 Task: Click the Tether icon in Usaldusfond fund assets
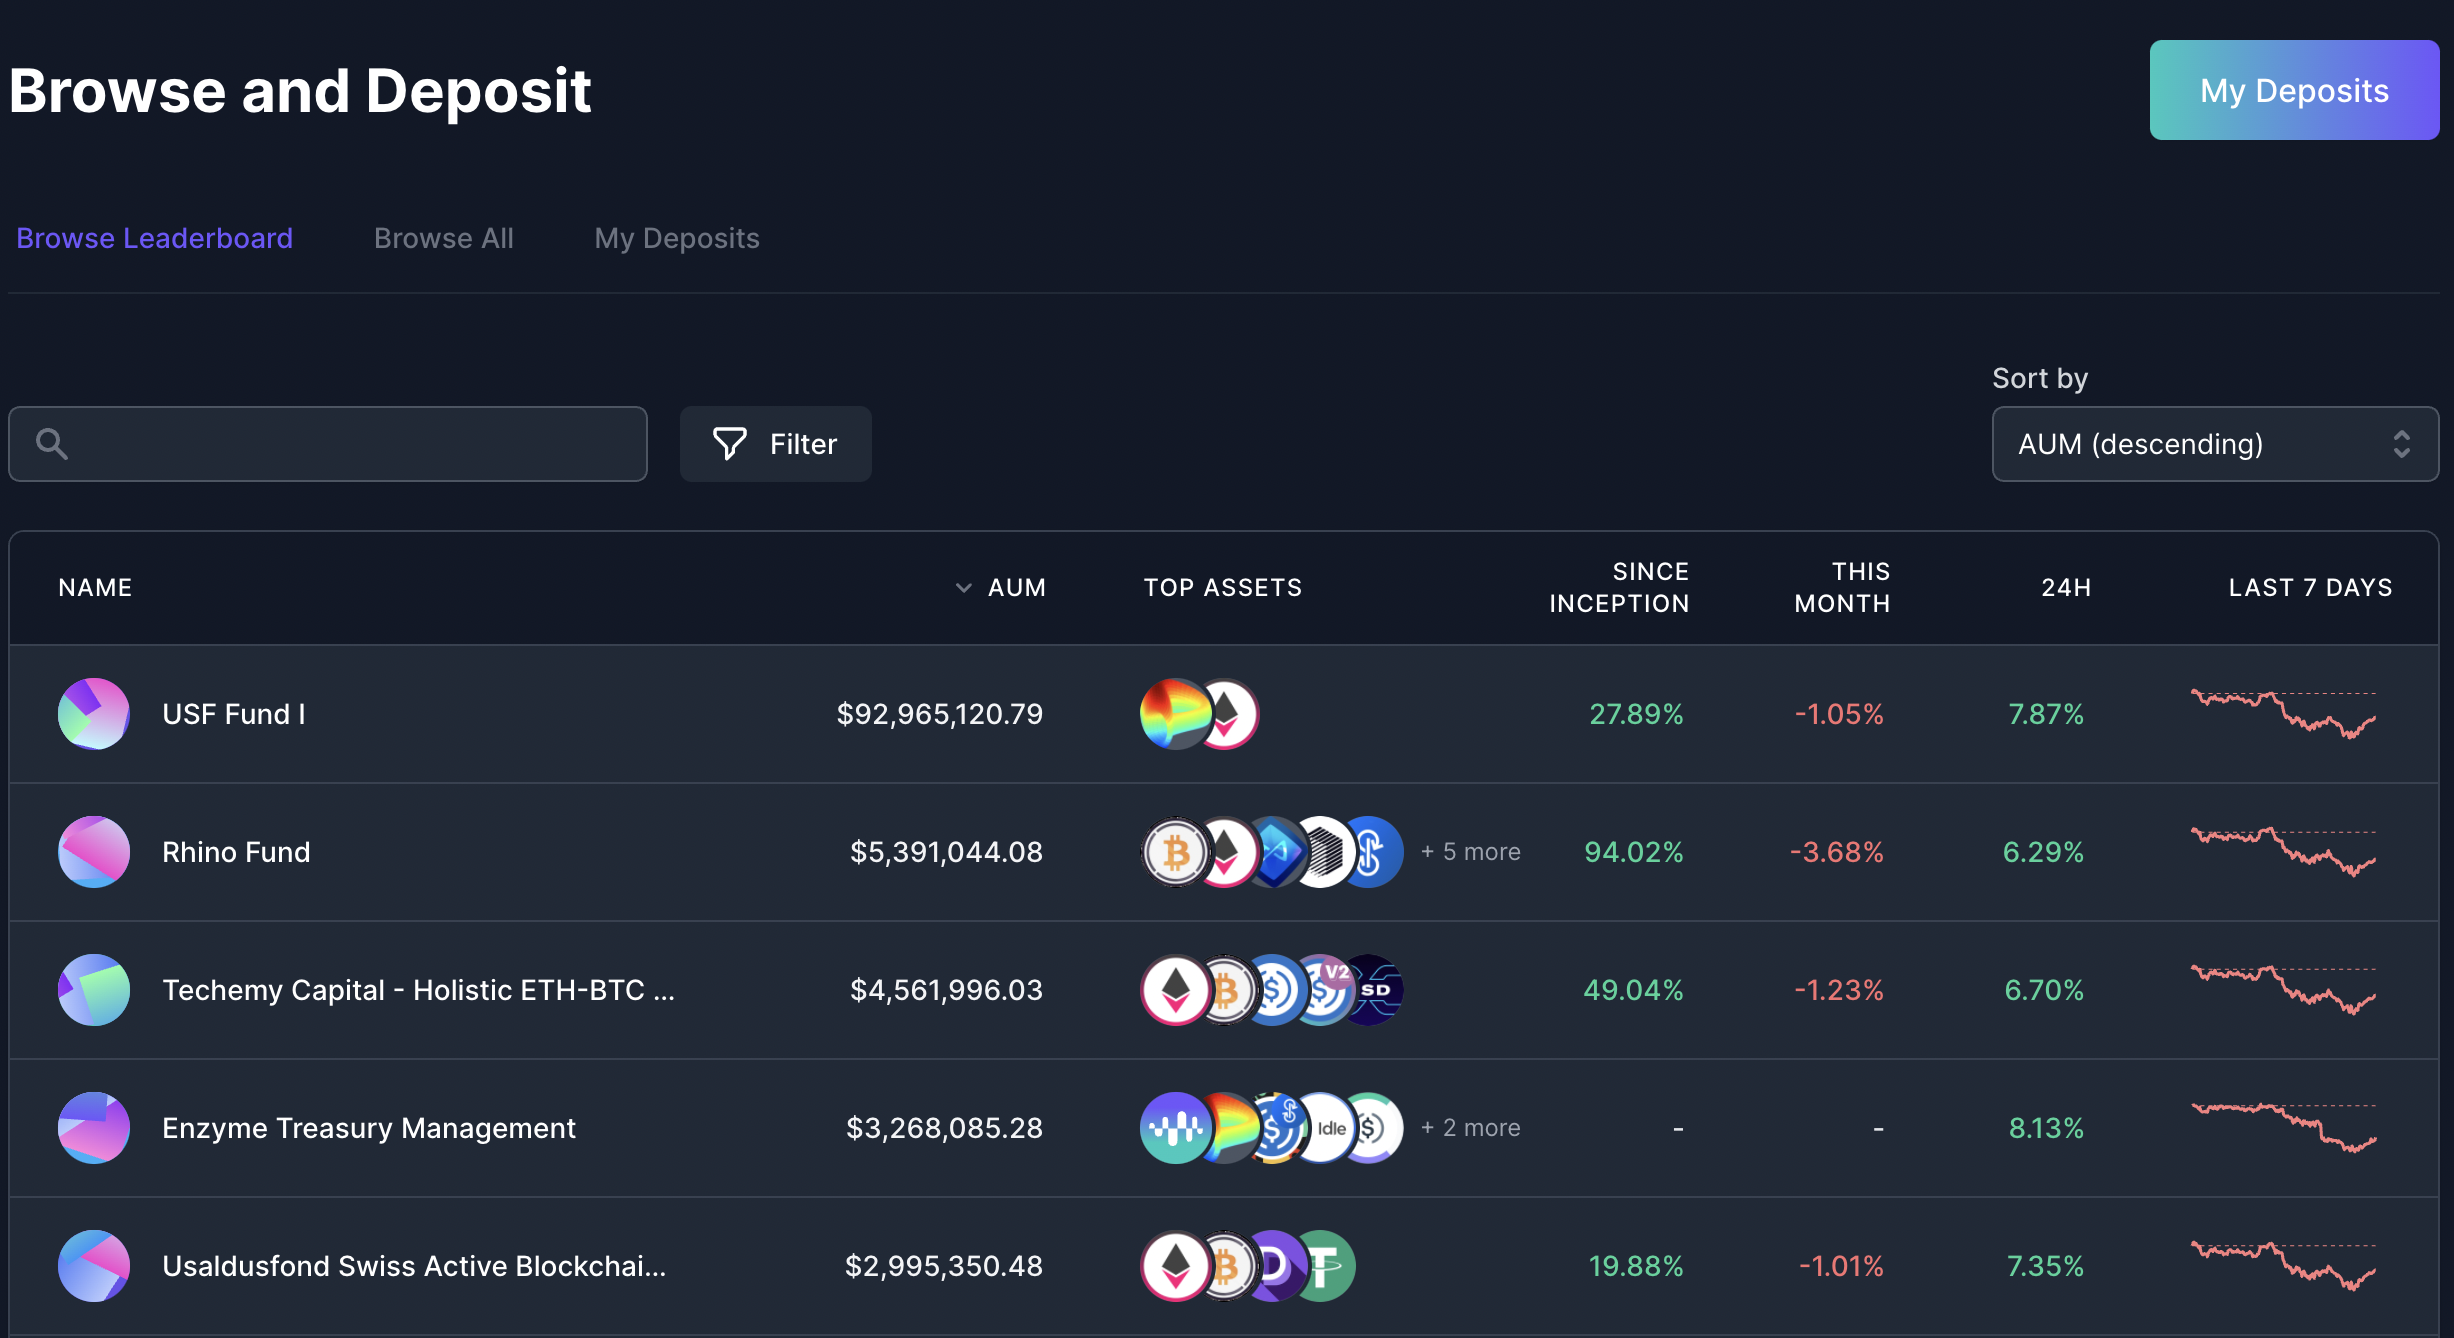pyautogui.click(x=1326, y=1266)
